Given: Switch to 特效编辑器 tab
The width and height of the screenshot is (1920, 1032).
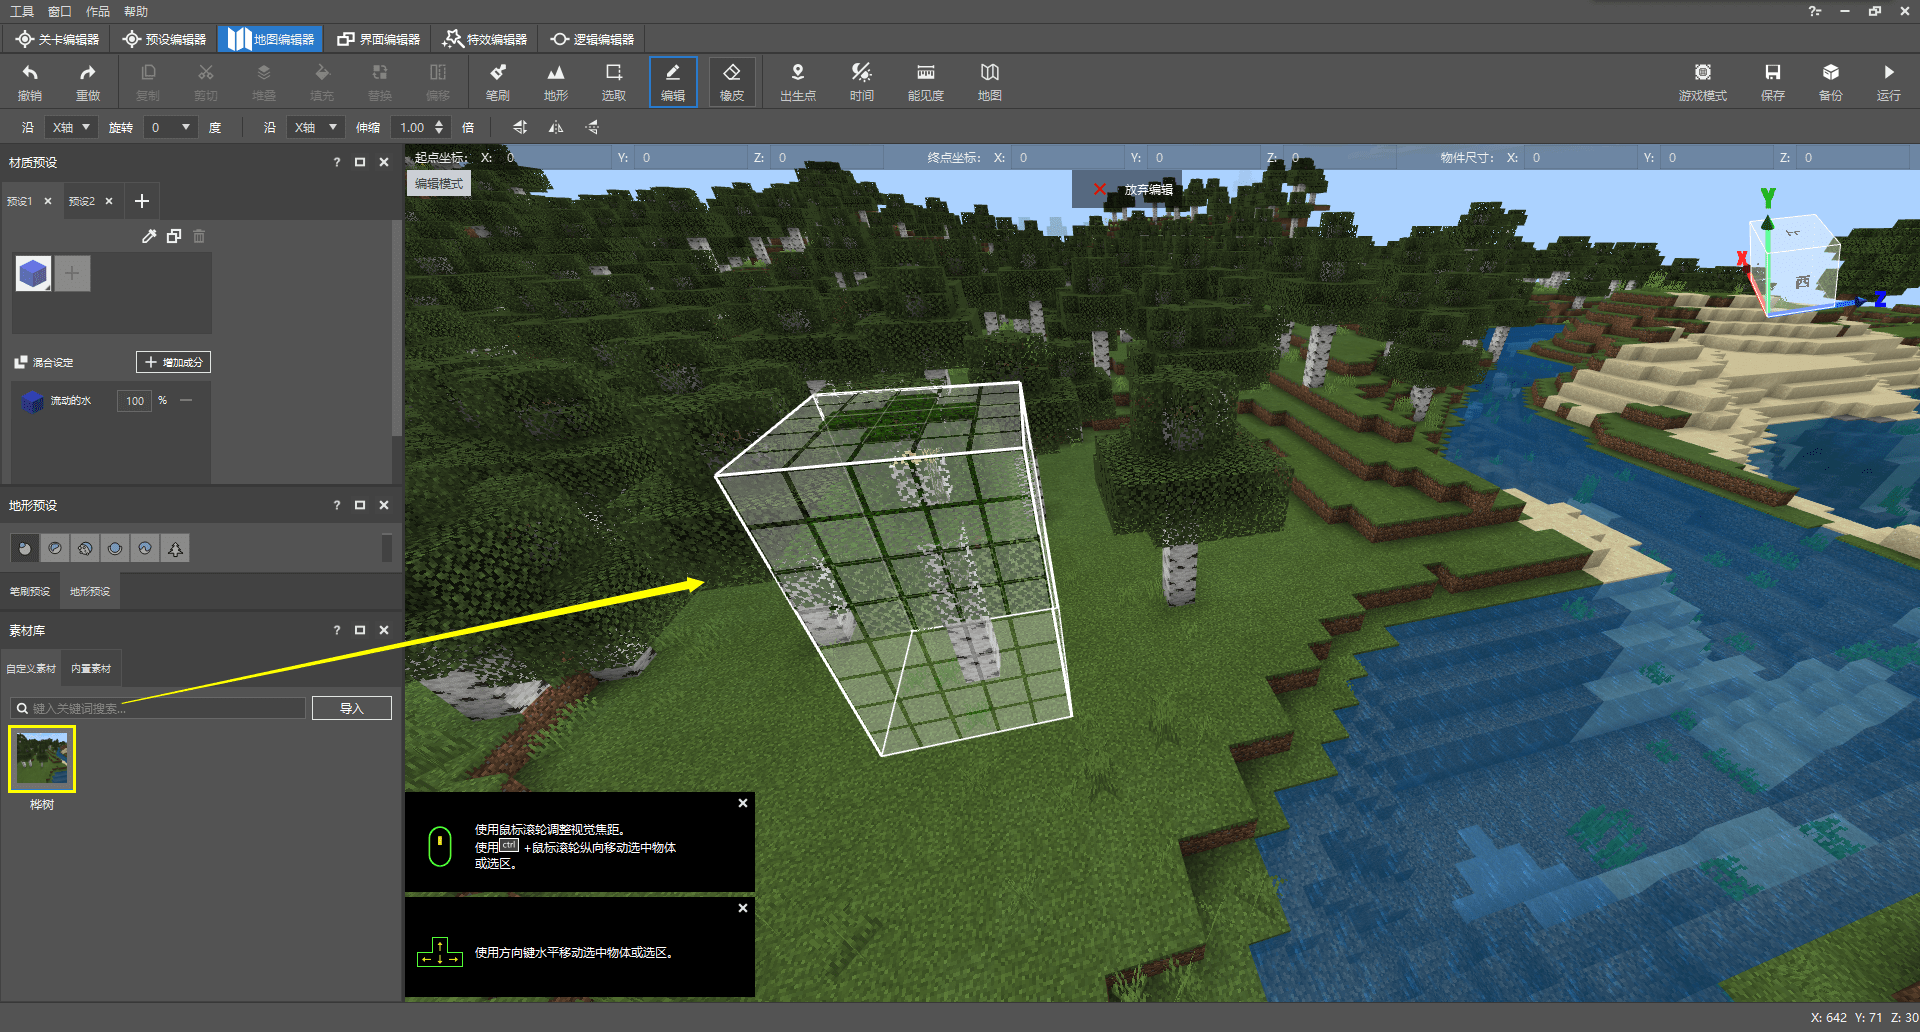Looking at the screenshot, I should [x=485, y=39].
